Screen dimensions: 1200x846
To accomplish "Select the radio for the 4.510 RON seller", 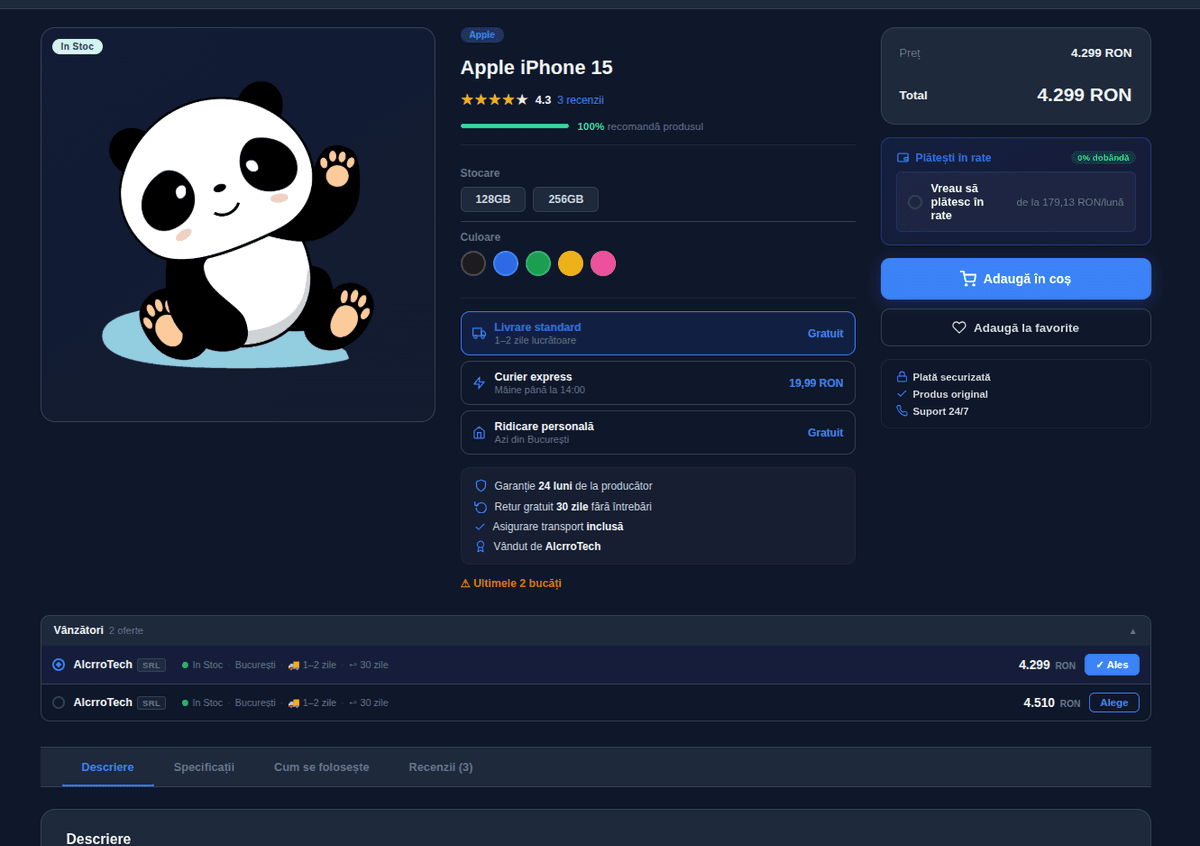I will pos(58,703).
